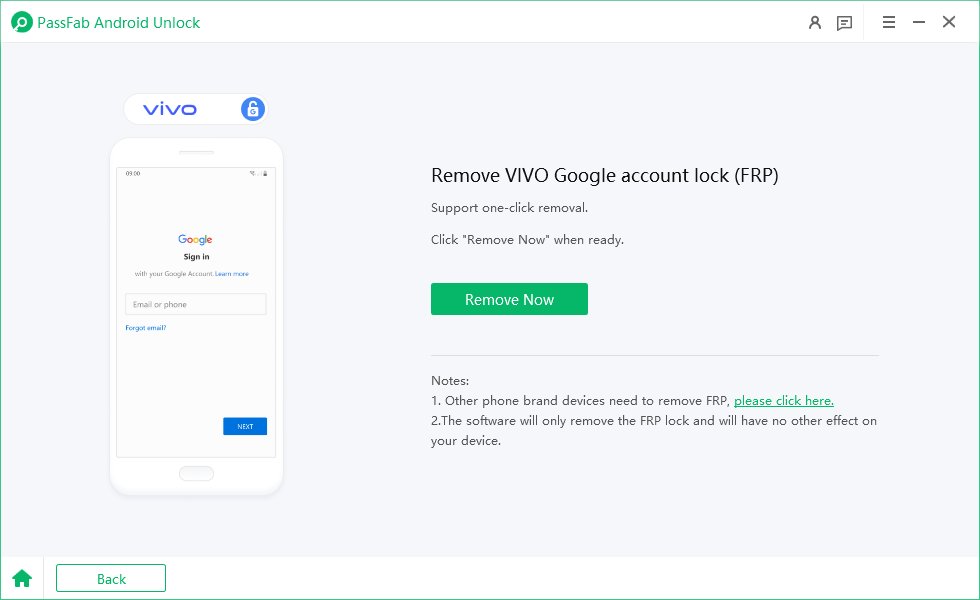Open the 'please click here' link
Image resolution: width=980 pixels, height=600 pixels.
(783, 400)
